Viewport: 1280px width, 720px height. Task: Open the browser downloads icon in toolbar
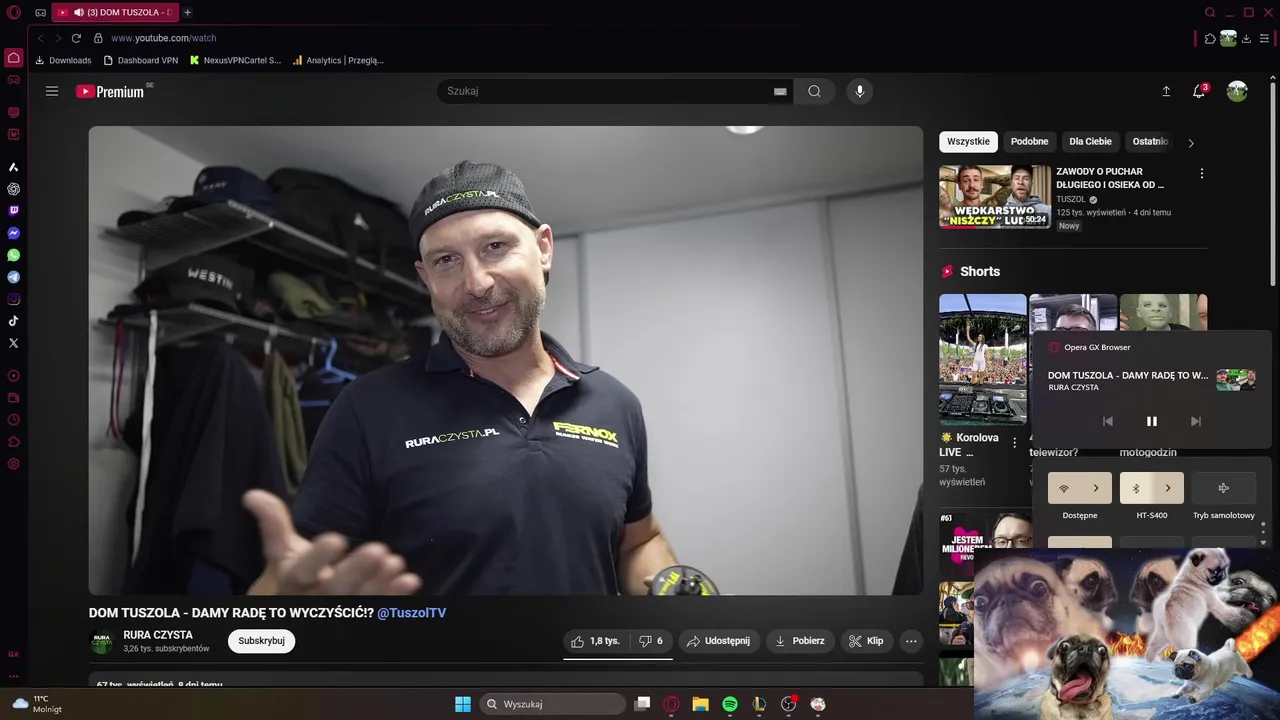coord(1246,38)
